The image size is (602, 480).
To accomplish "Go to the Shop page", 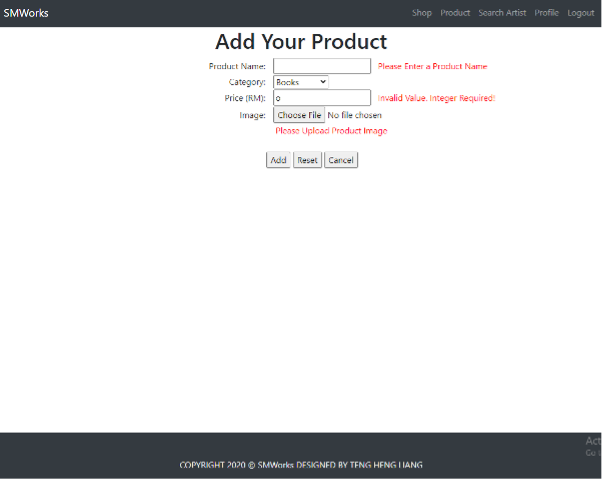I will click(422, 13).
